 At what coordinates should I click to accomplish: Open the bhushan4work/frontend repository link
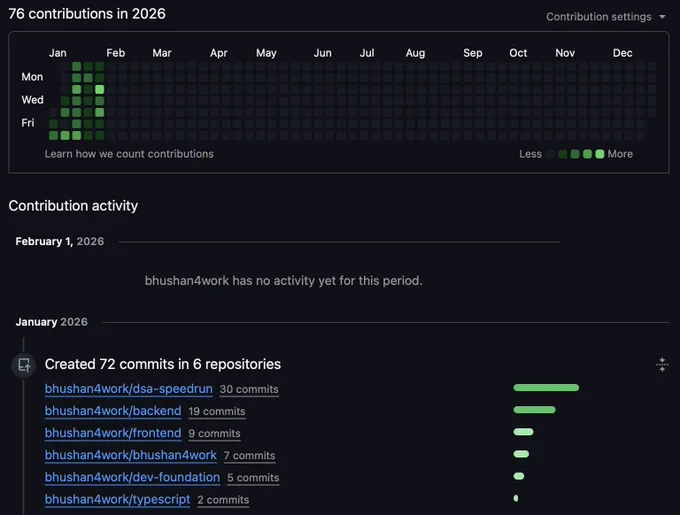point(113,433)
